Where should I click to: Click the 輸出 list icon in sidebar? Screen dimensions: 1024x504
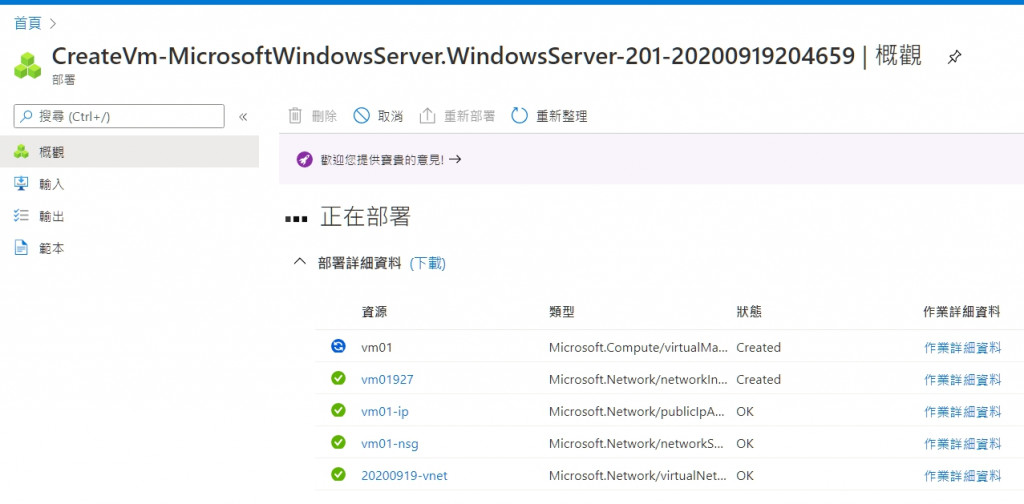pos(22,215)
